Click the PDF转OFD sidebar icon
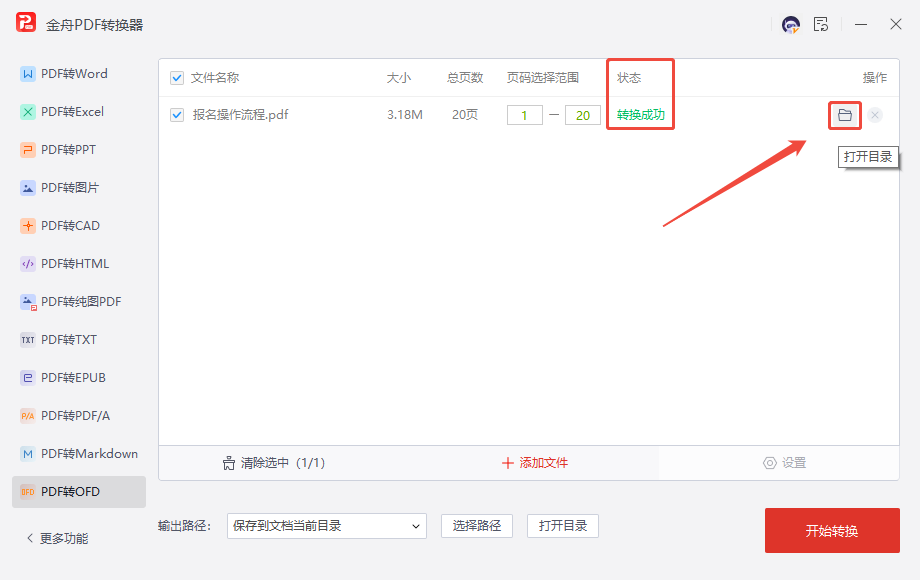Screen dimensions: 920x580 [x=28, y=492]
